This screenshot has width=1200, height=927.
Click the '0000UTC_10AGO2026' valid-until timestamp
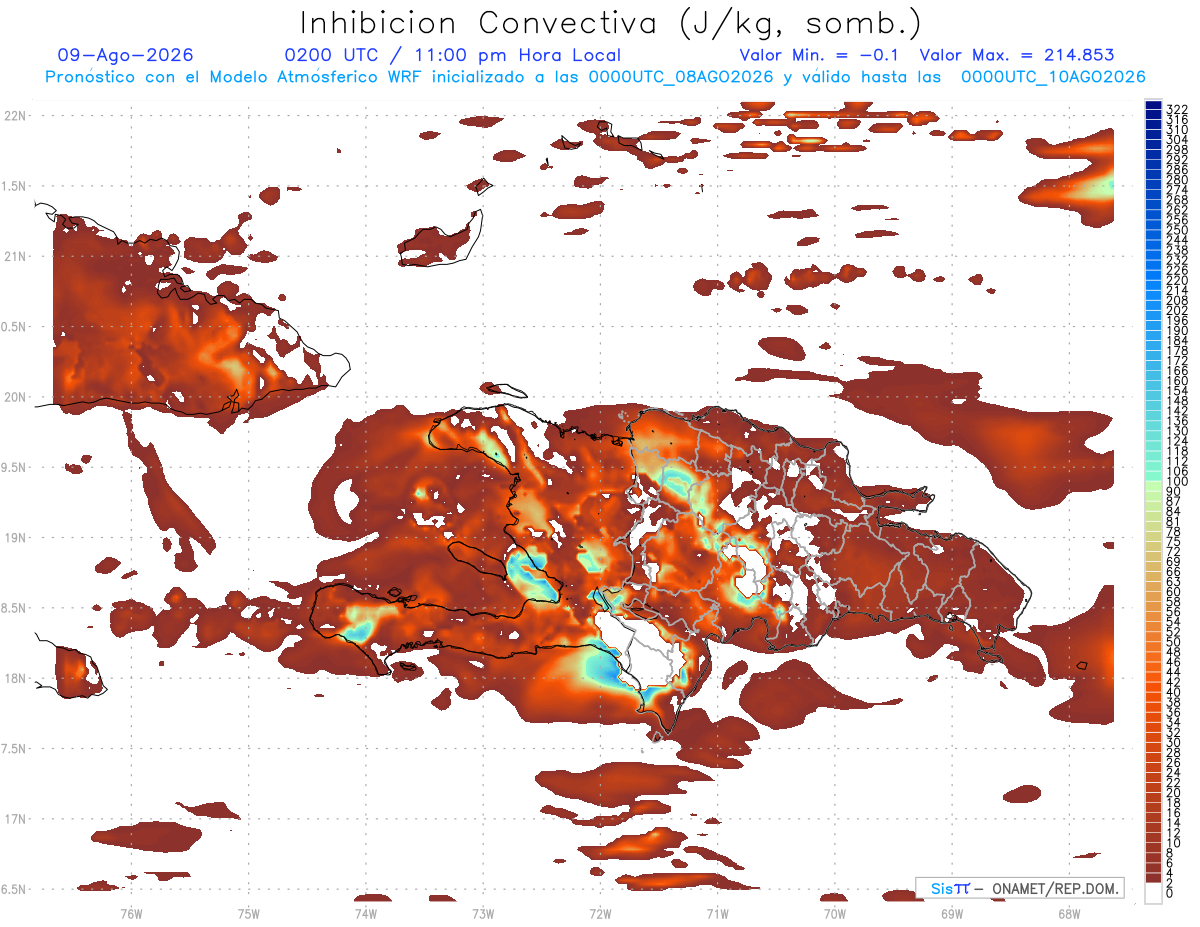point(1053,77)
